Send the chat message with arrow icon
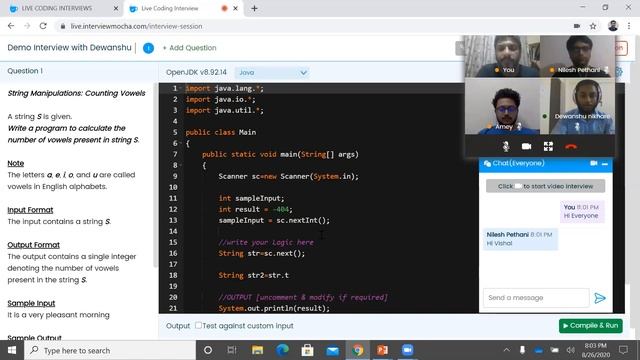 600,298
